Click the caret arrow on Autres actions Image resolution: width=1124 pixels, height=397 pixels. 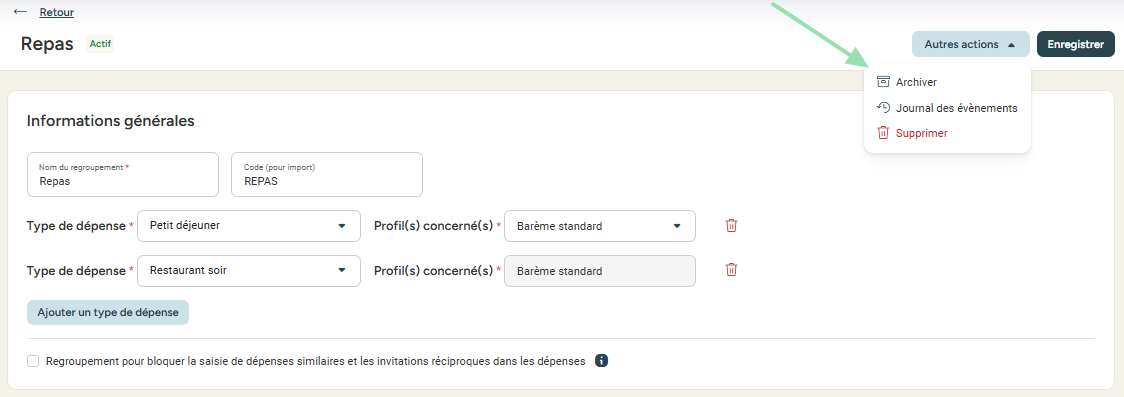[1011, 44]
